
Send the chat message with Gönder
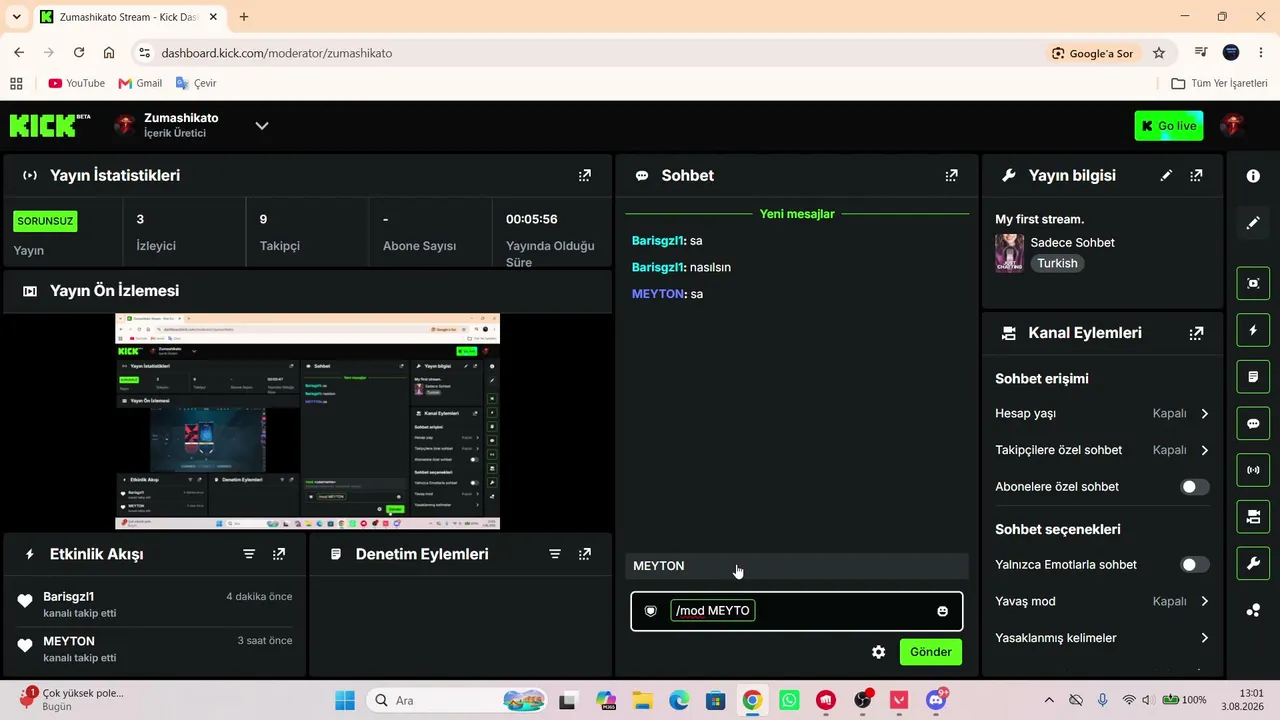click(931, 652)
